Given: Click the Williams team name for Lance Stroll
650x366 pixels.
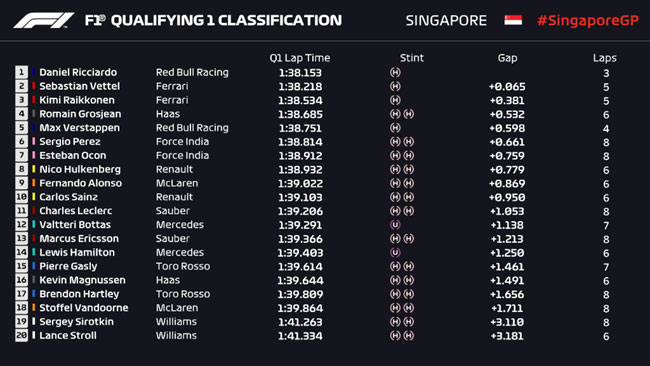Looking at the screenshot, I should (x=176, y=335).
